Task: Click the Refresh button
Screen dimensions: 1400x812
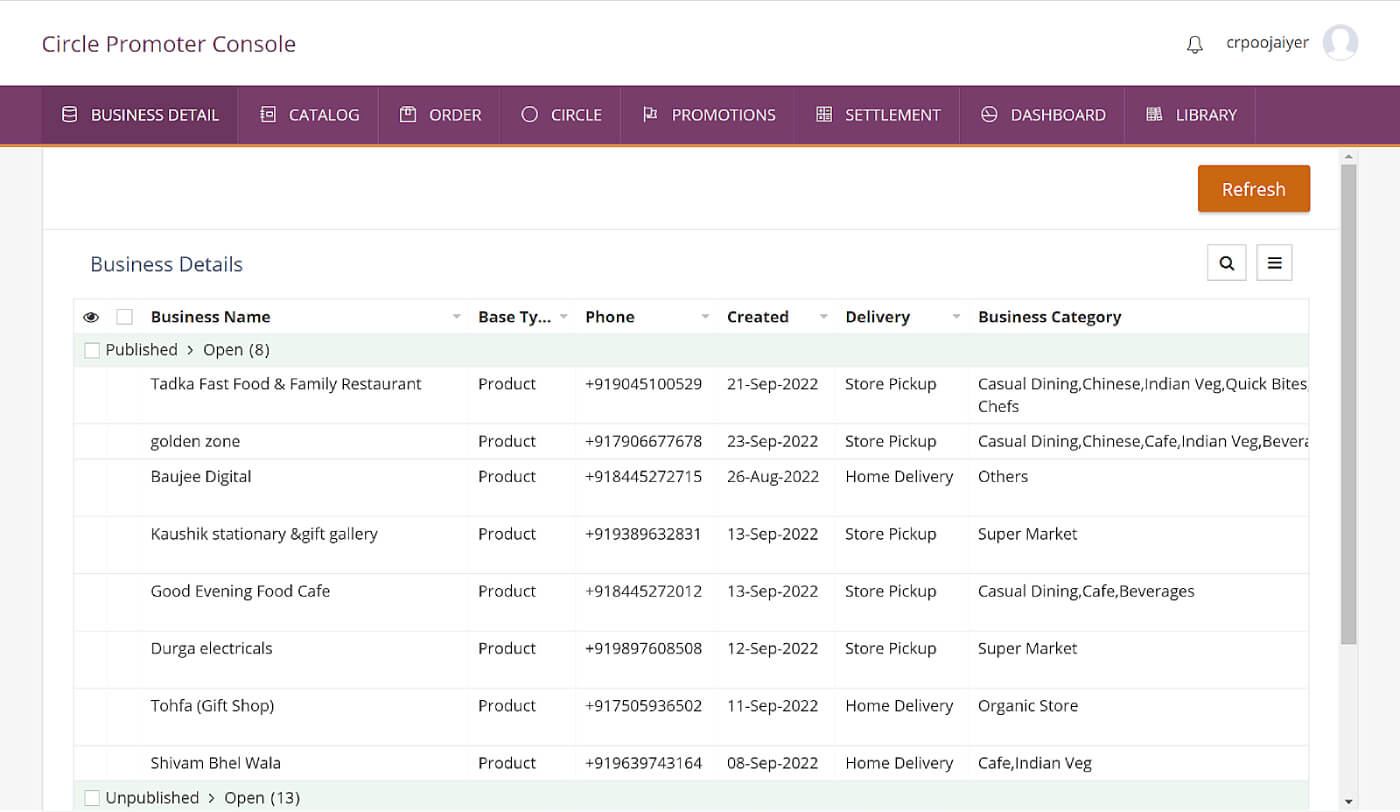Action: click(x=1253, y=188)
